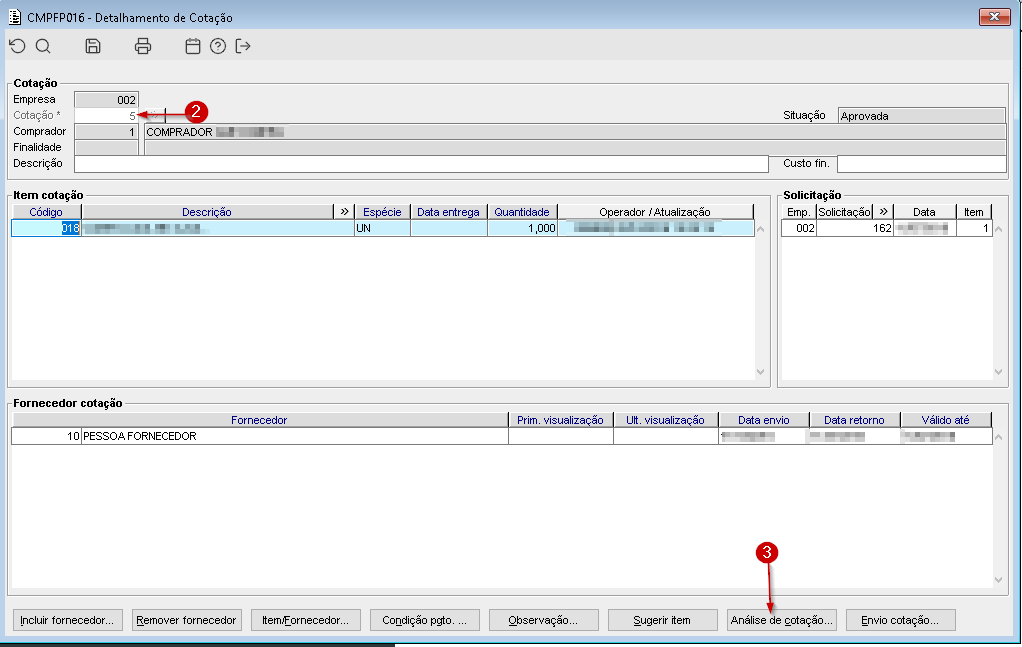Close the Detalhamento de Cotação window
This screenshot has width=1022, height=647.
pos(994,17)
